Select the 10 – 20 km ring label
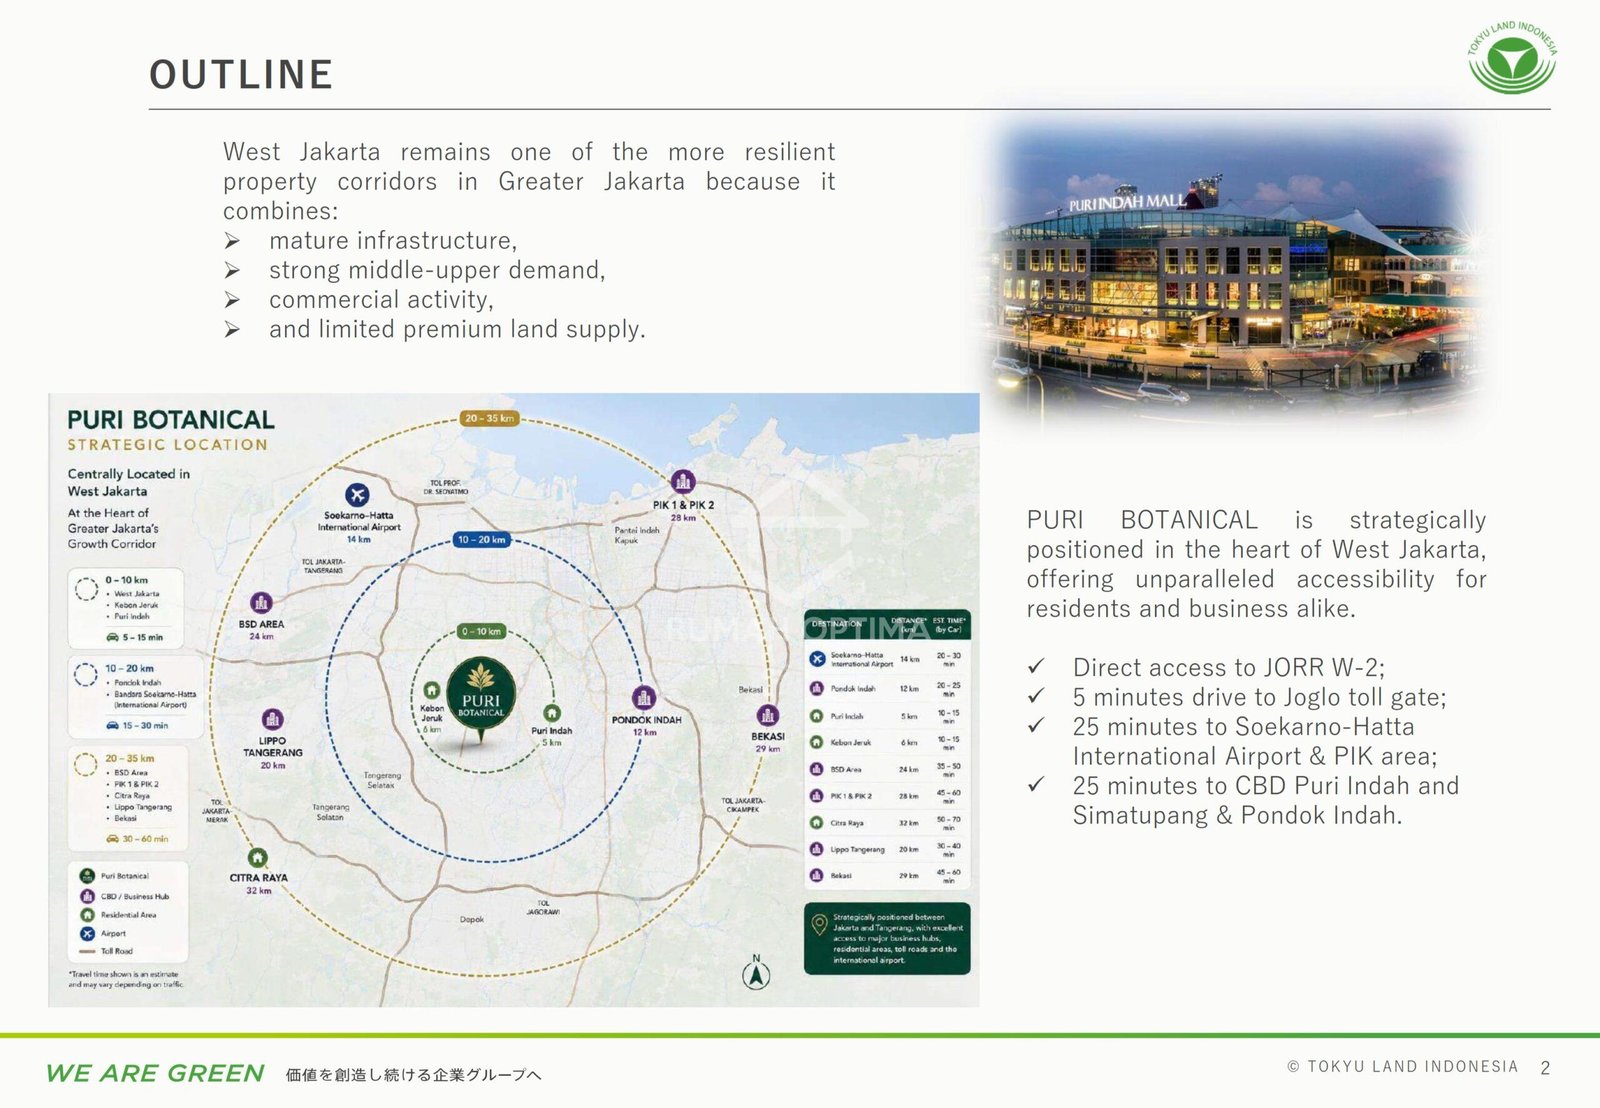Image resolution: width=1600 pixels, height=1108 pixels. click(481, 539)
